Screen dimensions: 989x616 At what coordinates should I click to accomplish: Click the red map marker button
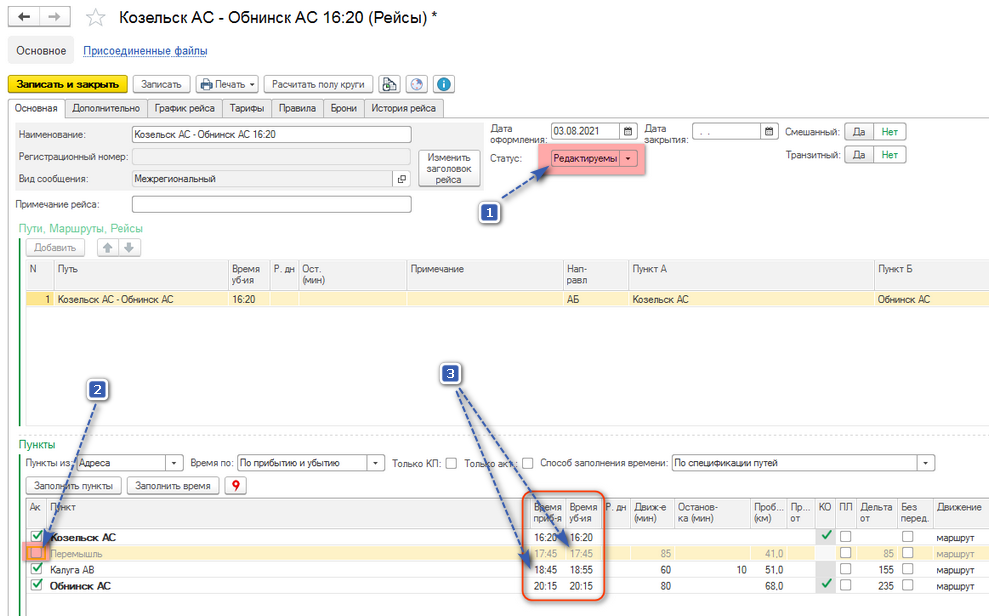click(x=236, y=486)
